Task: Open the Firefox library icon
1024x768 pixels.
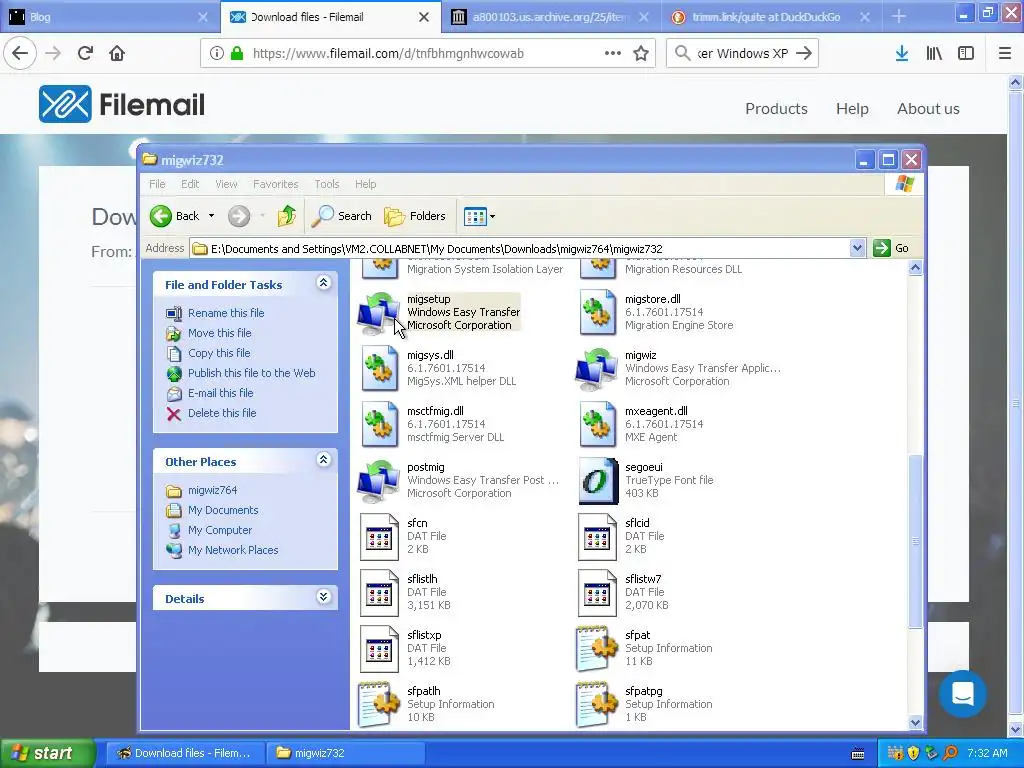Action: [x=934, y=54]
